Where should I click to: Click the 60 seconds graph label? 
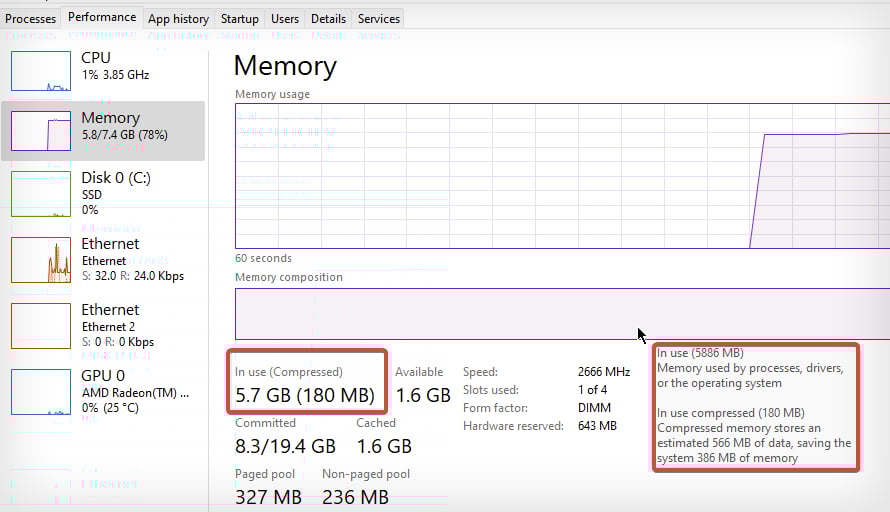[x=263, y=258]
